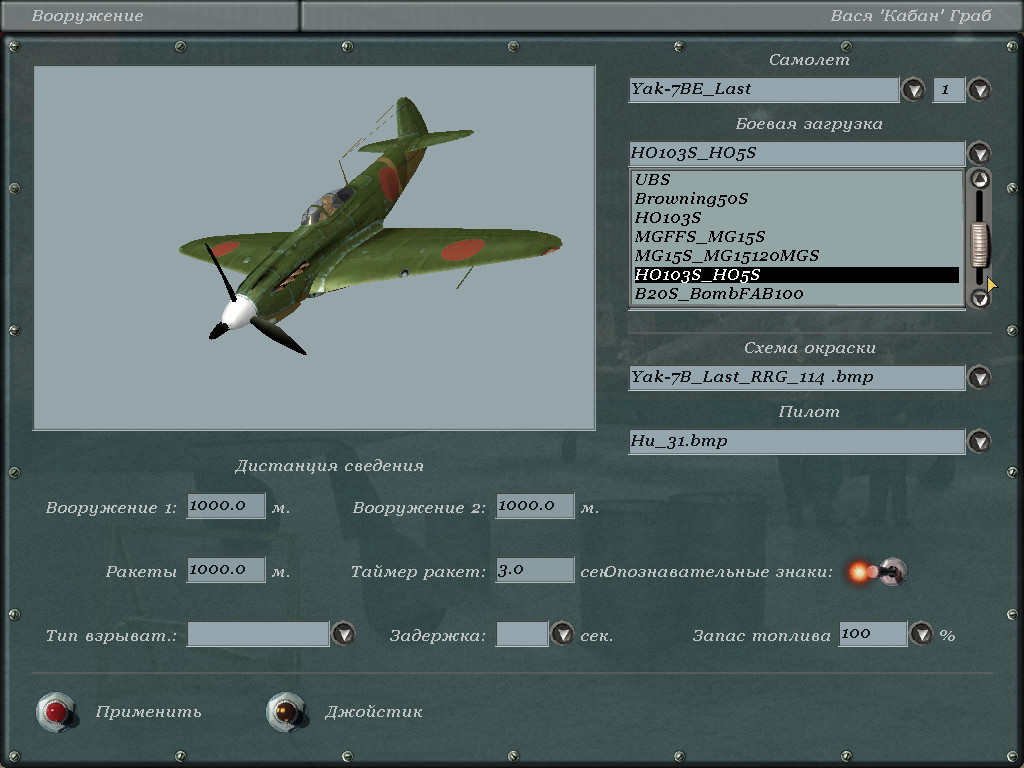Image resolution: width=1024 pixels, height=768 pixels.
Task: Click the loadout list scroll-down arrow
Action: (979, 298)
